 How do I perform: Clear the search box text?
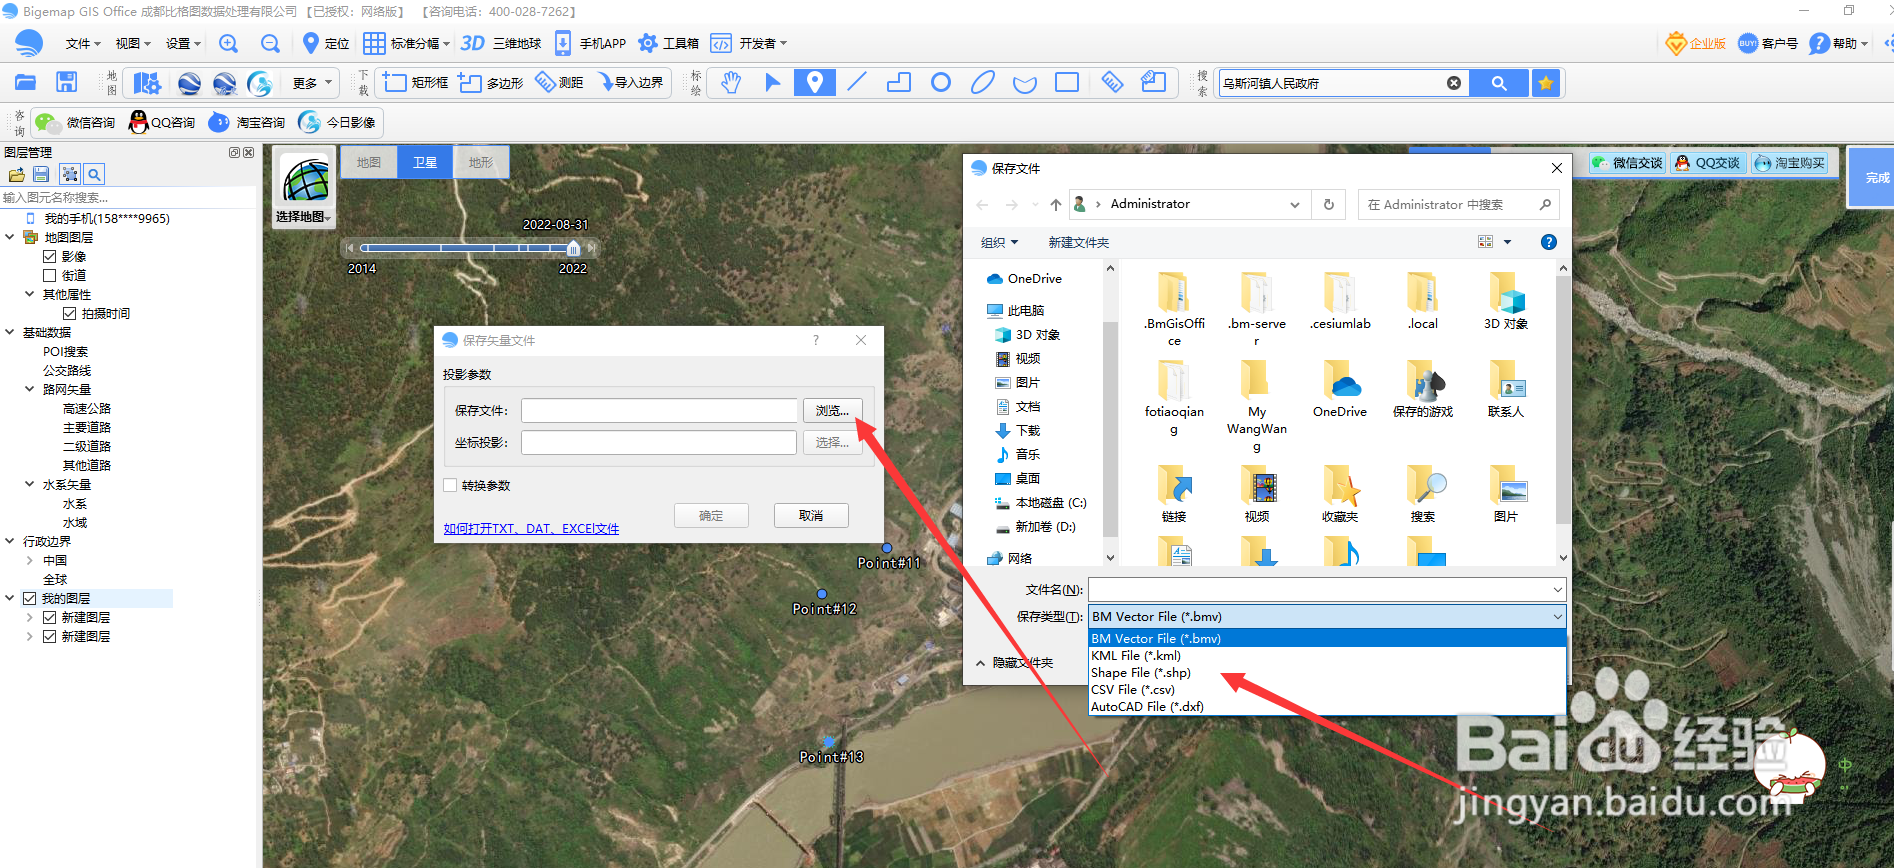[1454, 83]
